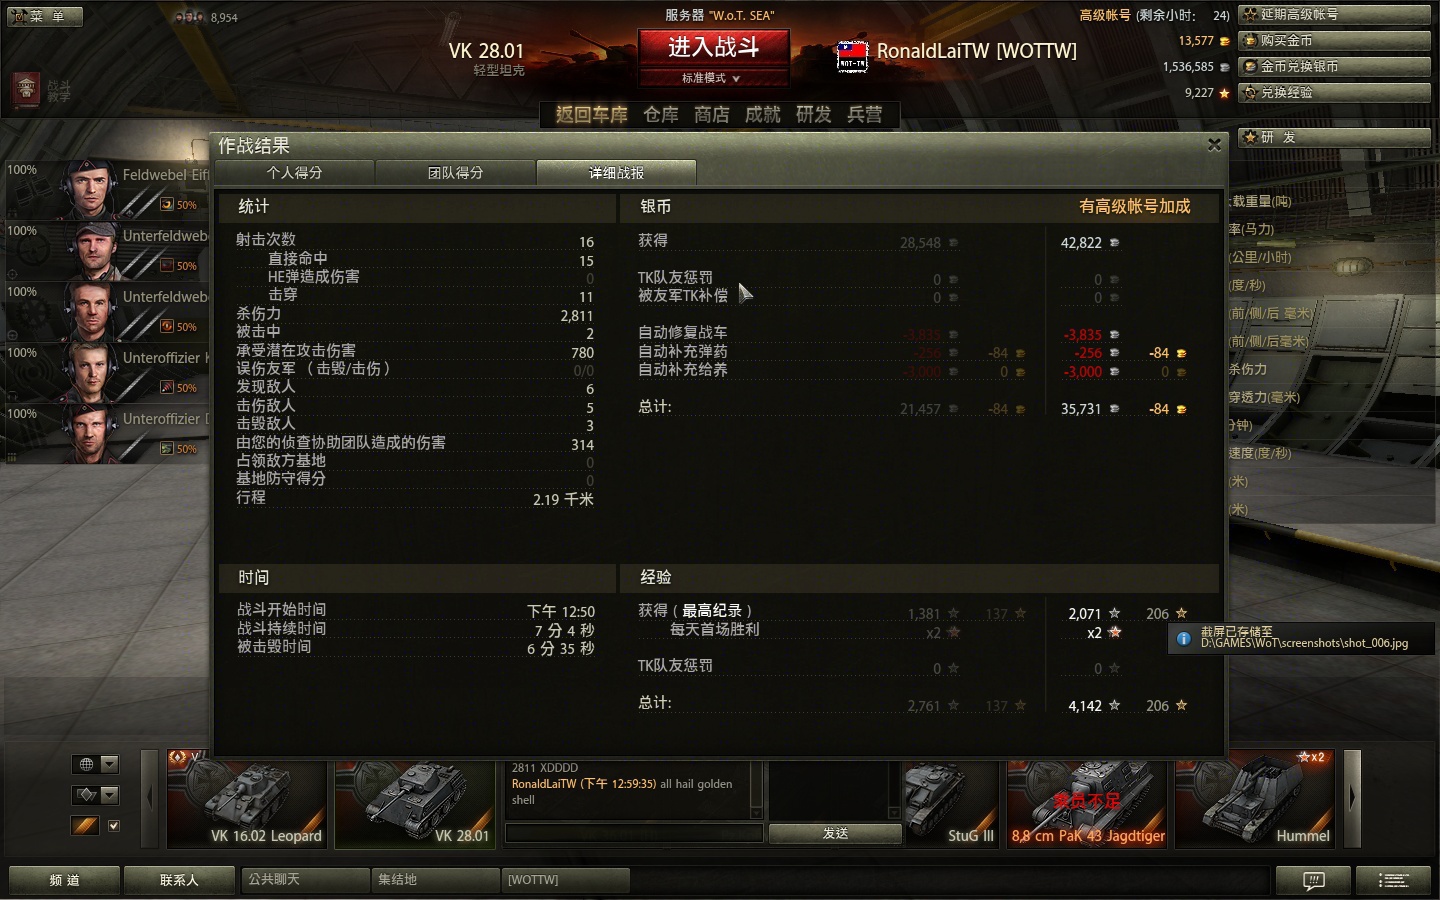
Task: Open the 公共聊天 chat channel tab
Action: pos(305,880)
